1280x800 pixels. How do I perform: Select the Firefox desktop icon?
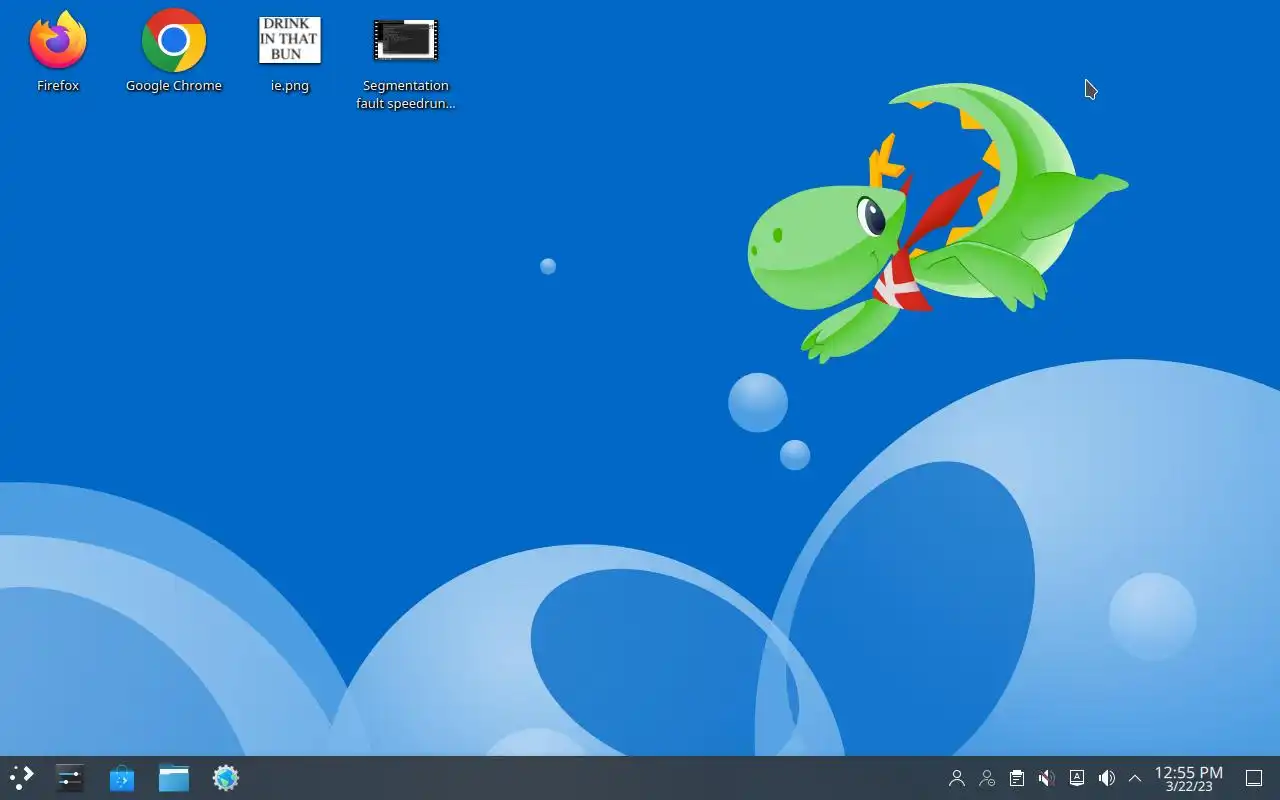[x=58, y=41]
